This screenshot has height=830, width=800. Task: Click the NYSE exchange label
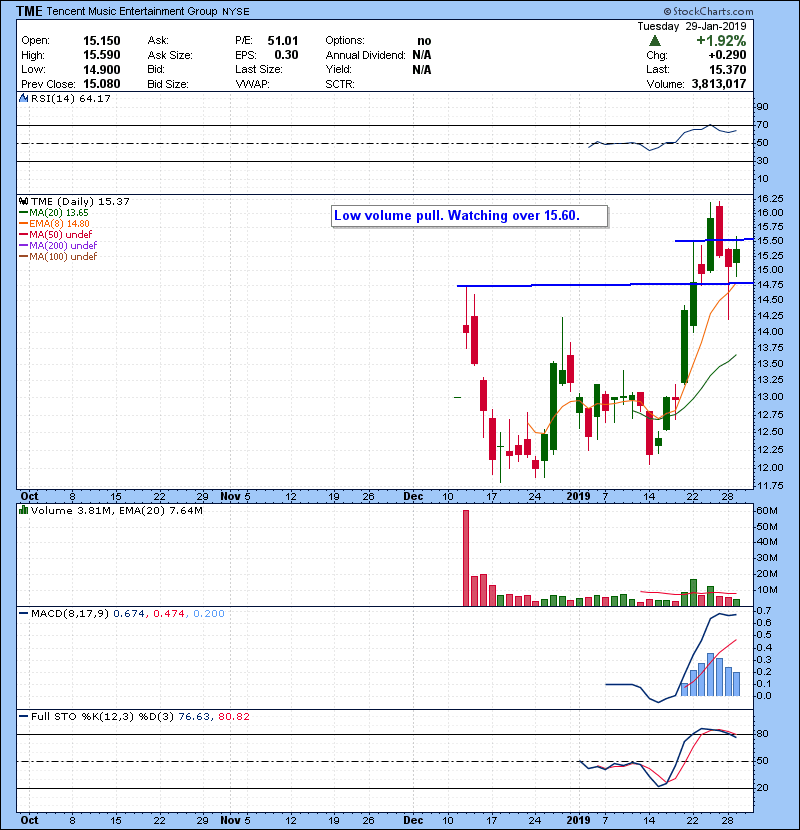(x=236, y=12)
